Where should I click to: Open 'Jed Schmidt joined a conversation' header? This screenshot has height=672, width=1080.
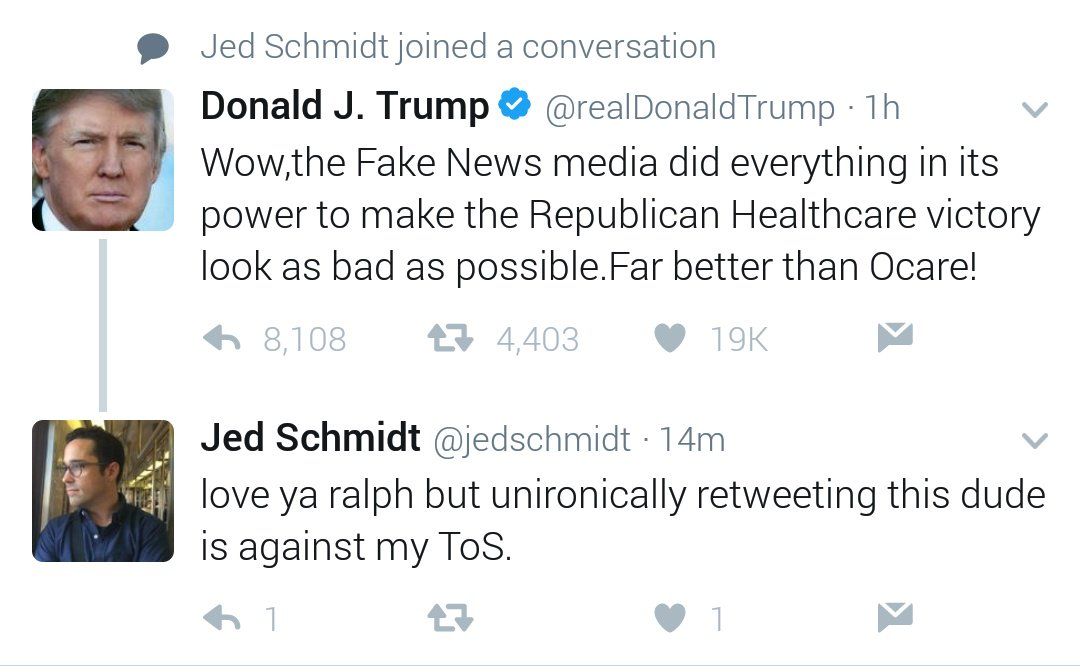click(458, 48)
